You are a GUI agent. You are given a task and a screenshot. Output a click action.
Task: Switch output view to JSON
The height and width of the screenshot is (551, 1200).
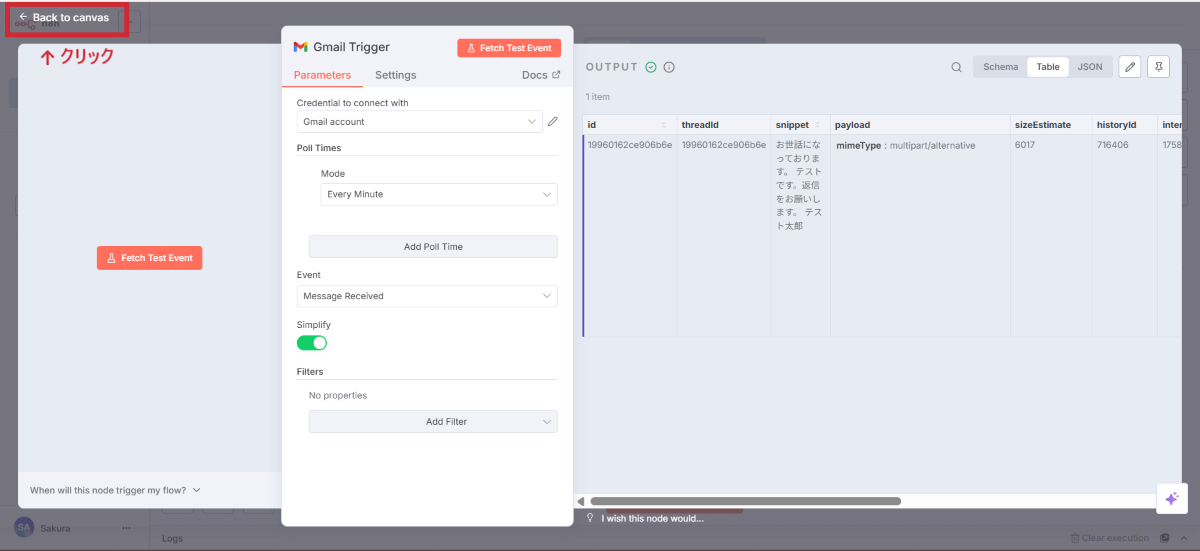click(x=1089, y=67)
